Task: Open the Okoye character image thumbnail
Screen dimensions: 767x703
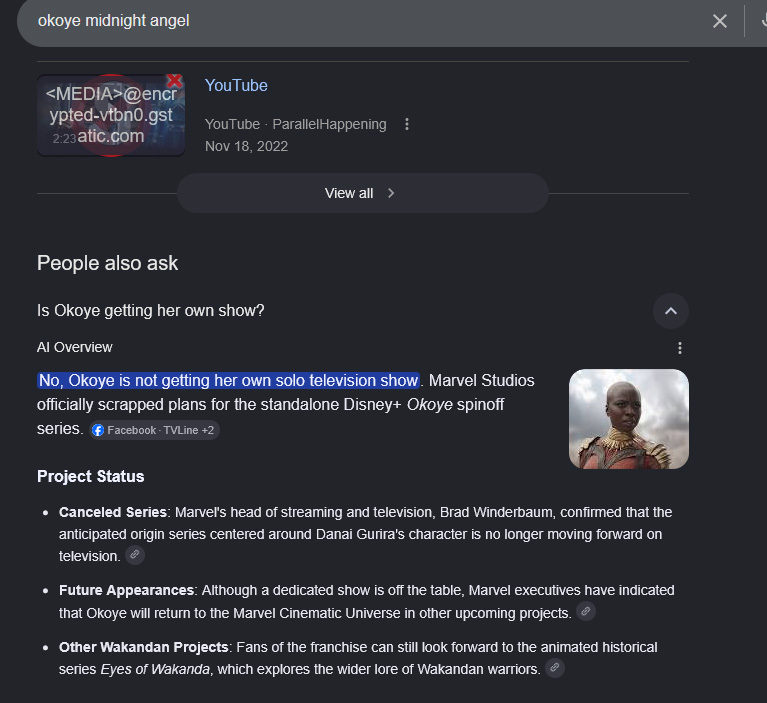Action: tap(629, 419)
